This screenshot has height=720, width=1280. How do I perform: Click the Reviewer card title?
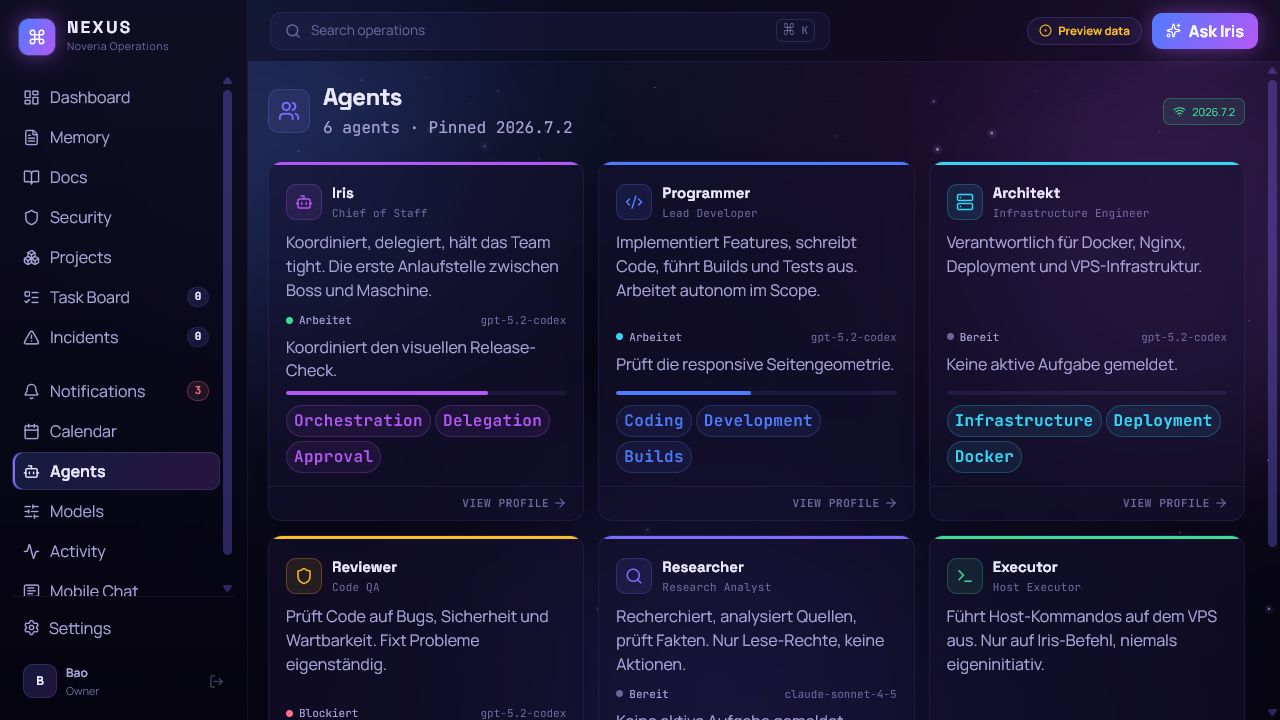click(364, 567)
